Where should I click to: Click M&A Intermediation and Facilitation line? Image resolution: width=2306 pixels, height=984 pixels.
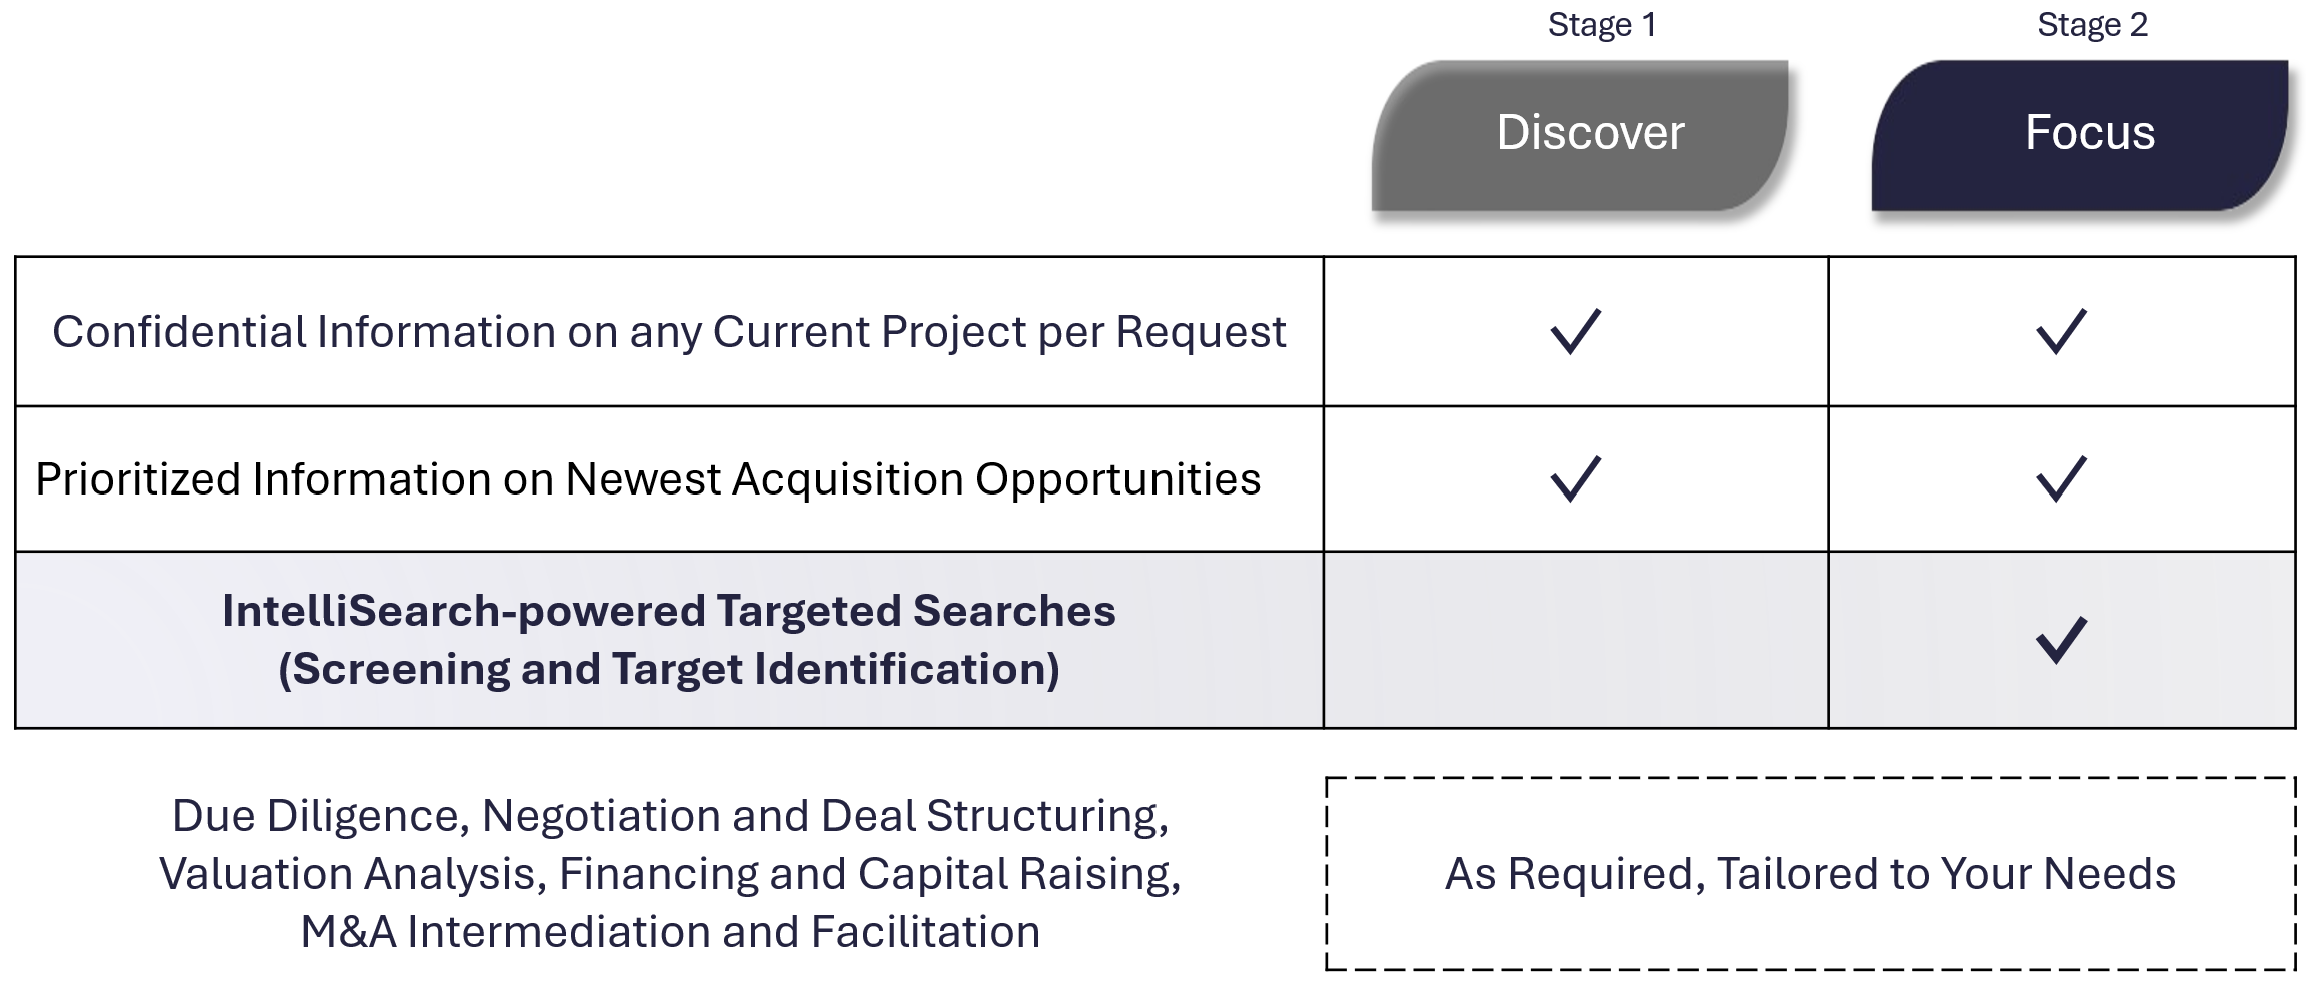670,931
